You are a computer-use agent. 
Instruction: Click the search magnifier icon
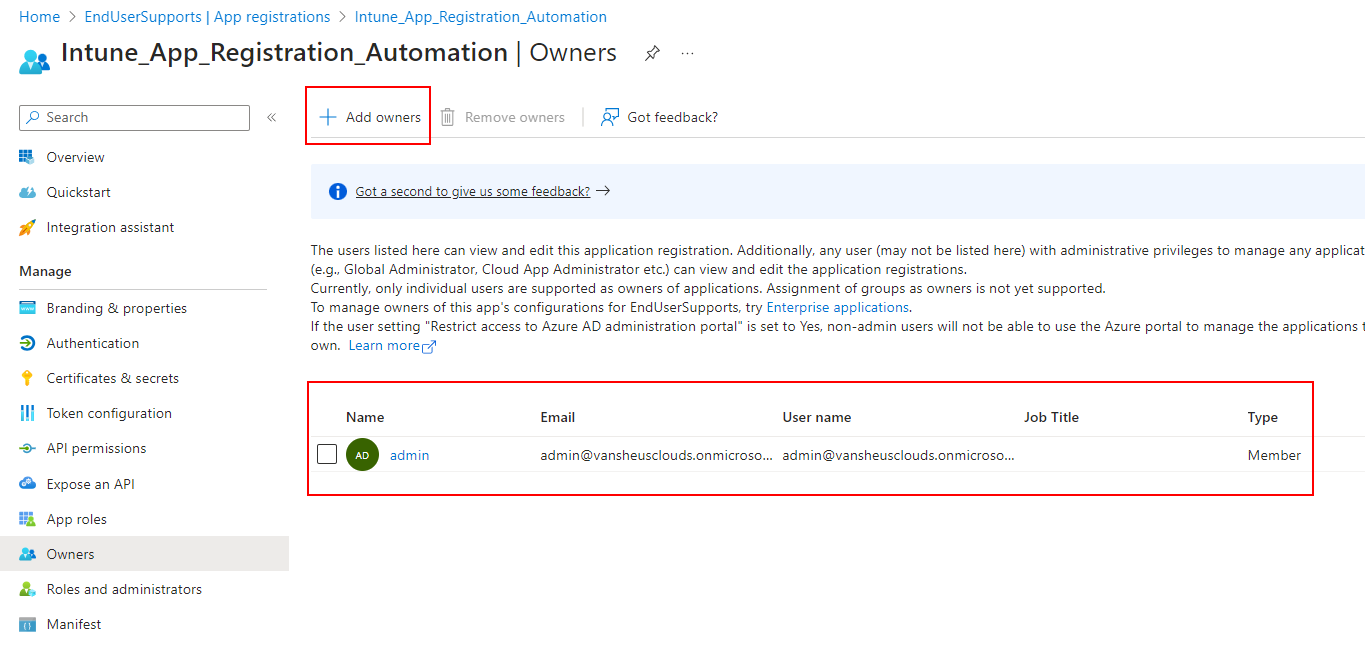33,117
